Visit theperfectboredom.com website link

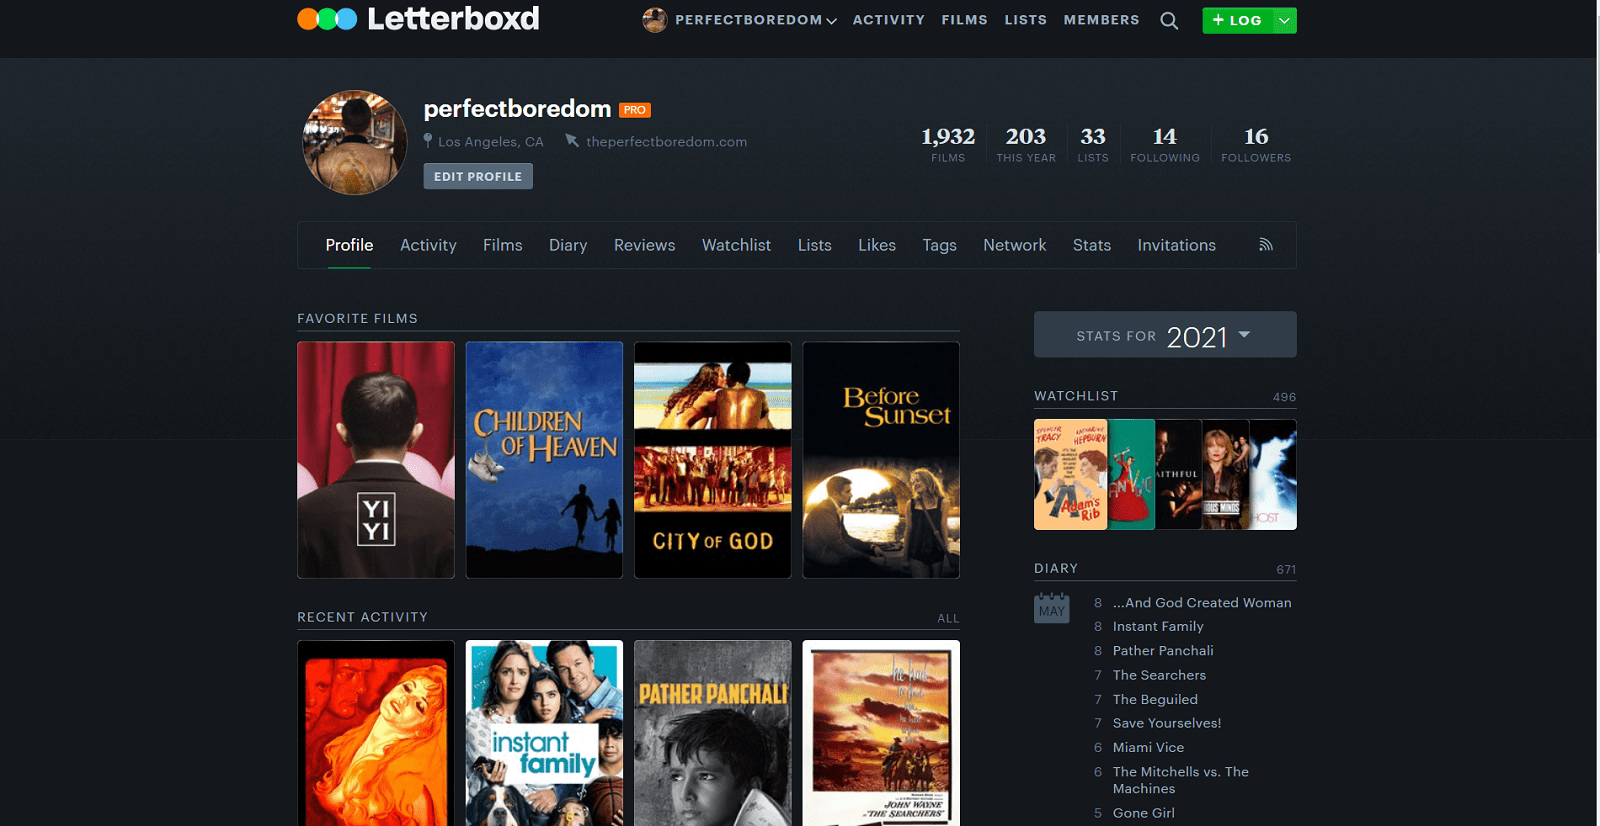point(666,142)
